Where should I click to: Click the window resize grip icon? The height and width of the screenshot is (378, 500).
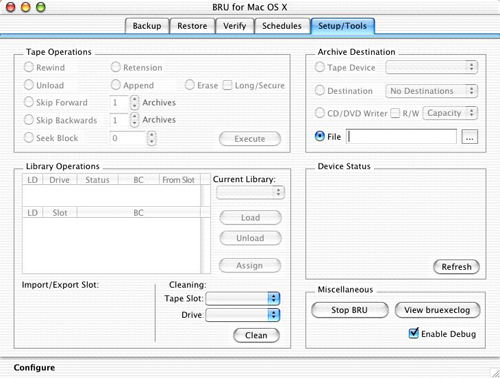point(494,372)
